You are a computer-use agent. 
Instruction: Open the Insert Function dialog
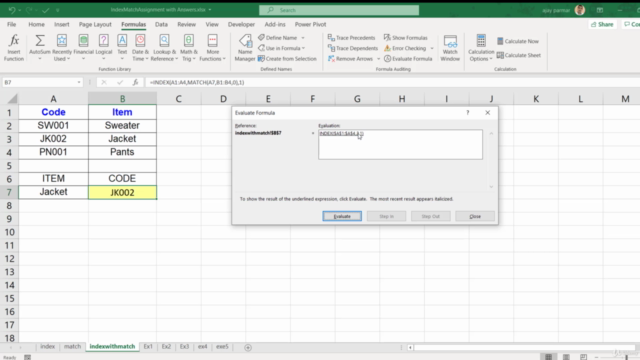[14, 47]
